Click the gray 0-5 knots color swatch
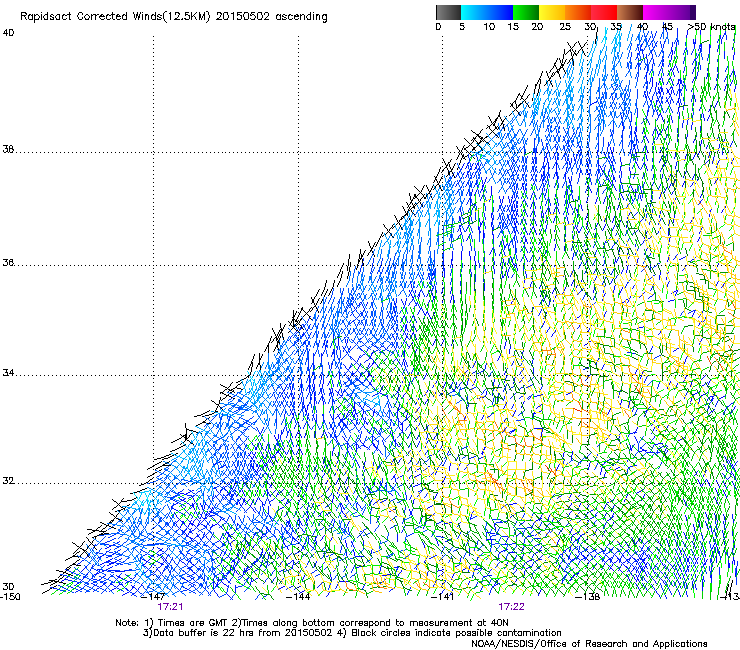740x650 pixels. tap(448, 12)
